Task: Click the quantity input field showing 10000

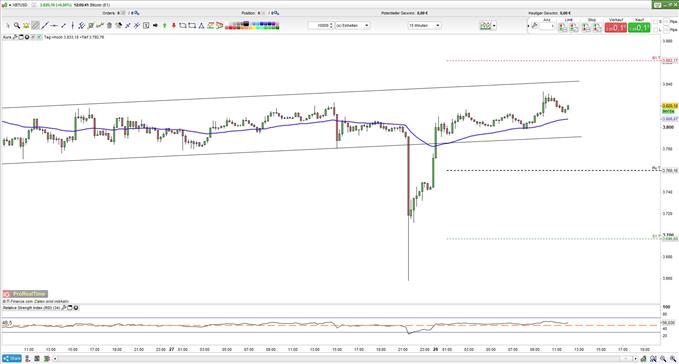Action: coord(321,26)
